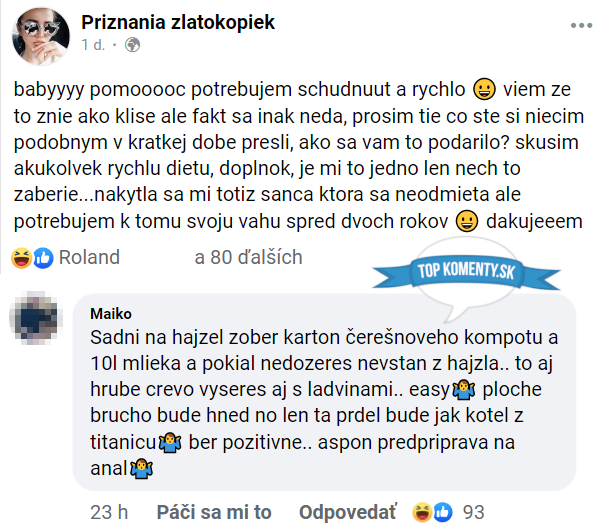Click the globe public audience icon
The height and width of the screenshot is (531, 604).
pyautogui.click(x=133, y=46)
